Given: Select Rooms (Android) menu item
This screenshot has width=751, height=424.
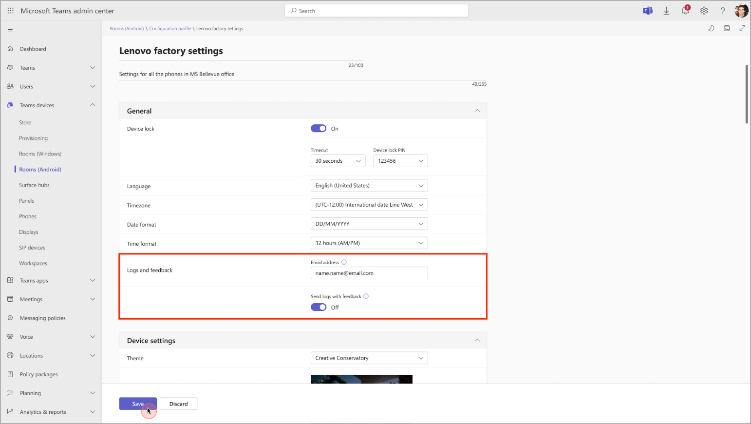Looking at the screenshot, I should [x=40, y=169].
